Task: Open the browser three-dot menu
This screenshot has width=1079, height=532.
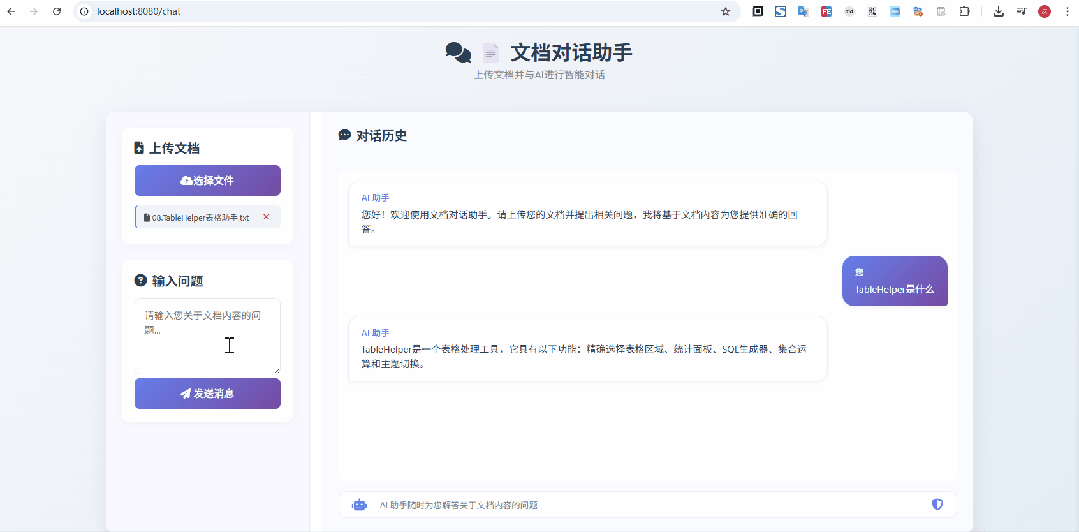Action: point(1067,12)
